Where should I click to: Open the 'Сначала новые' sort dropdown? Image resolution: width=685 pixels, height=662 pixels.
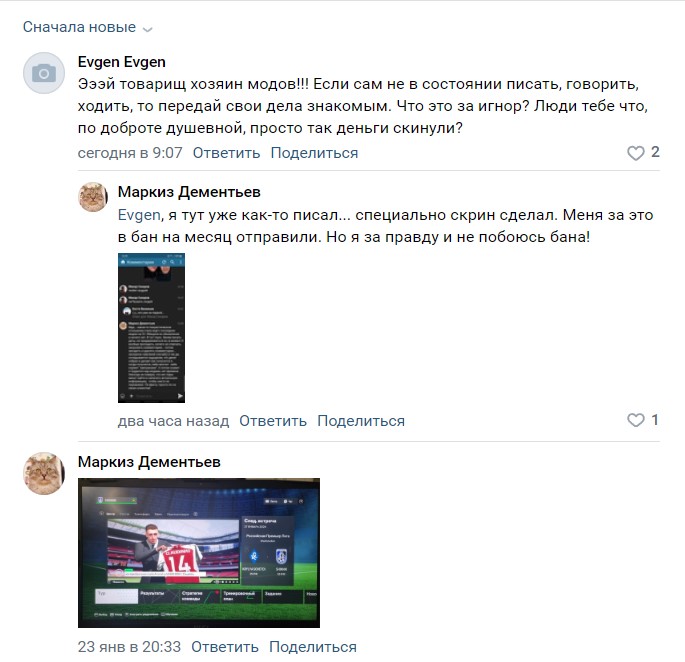(x=87, y=27)
